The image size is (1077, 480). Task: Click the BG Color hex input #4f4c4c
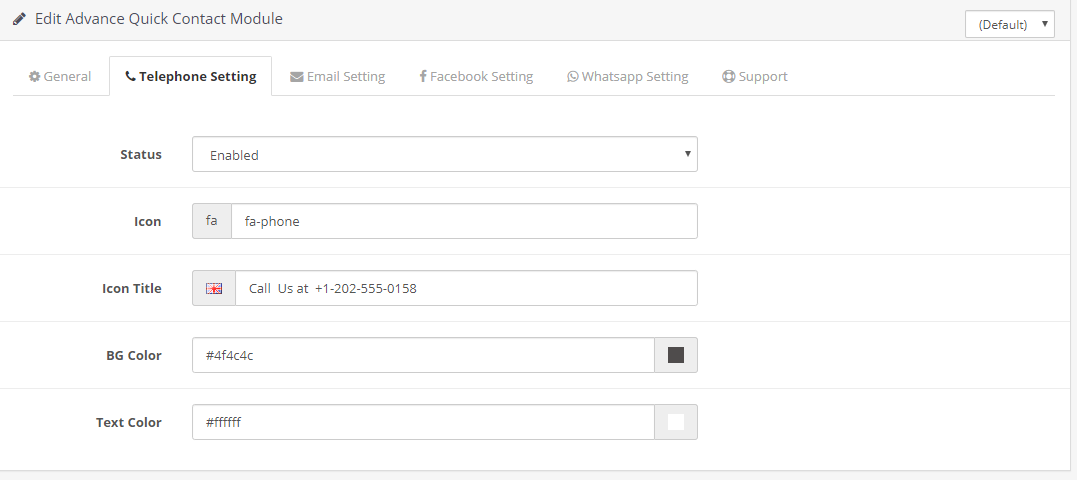pos(423,355)
